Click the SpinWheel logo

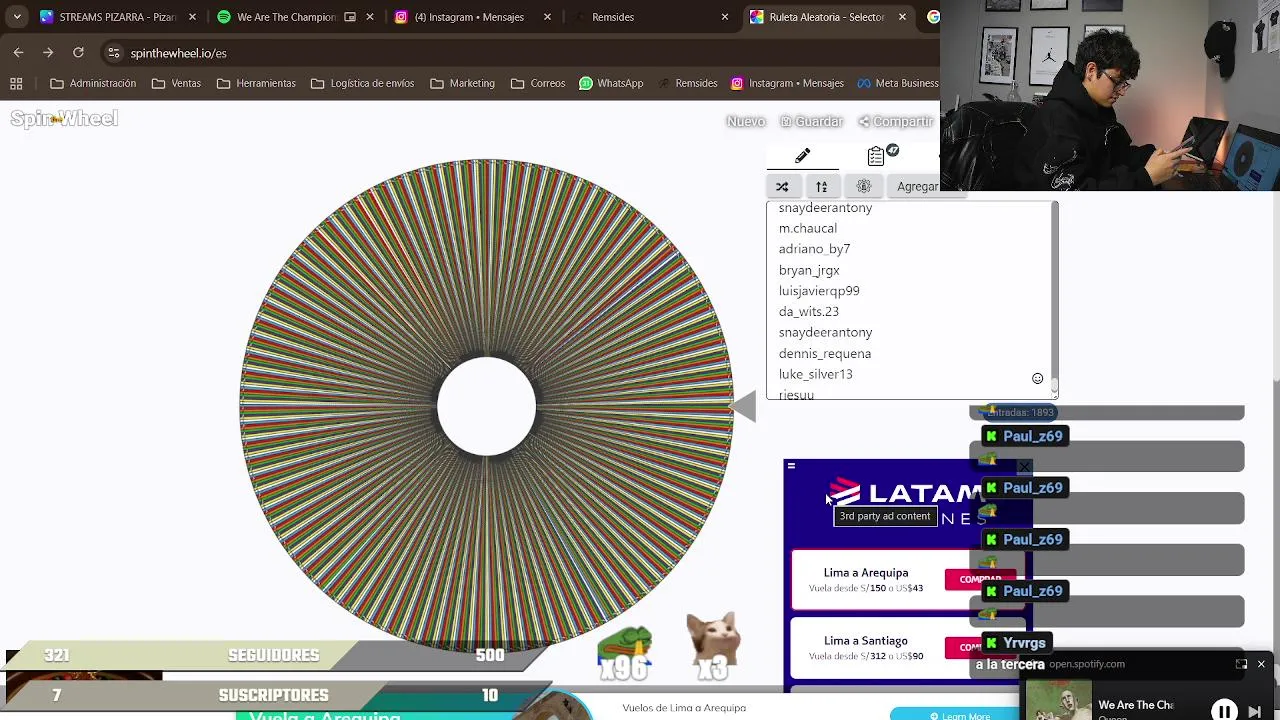pos(64,119)
